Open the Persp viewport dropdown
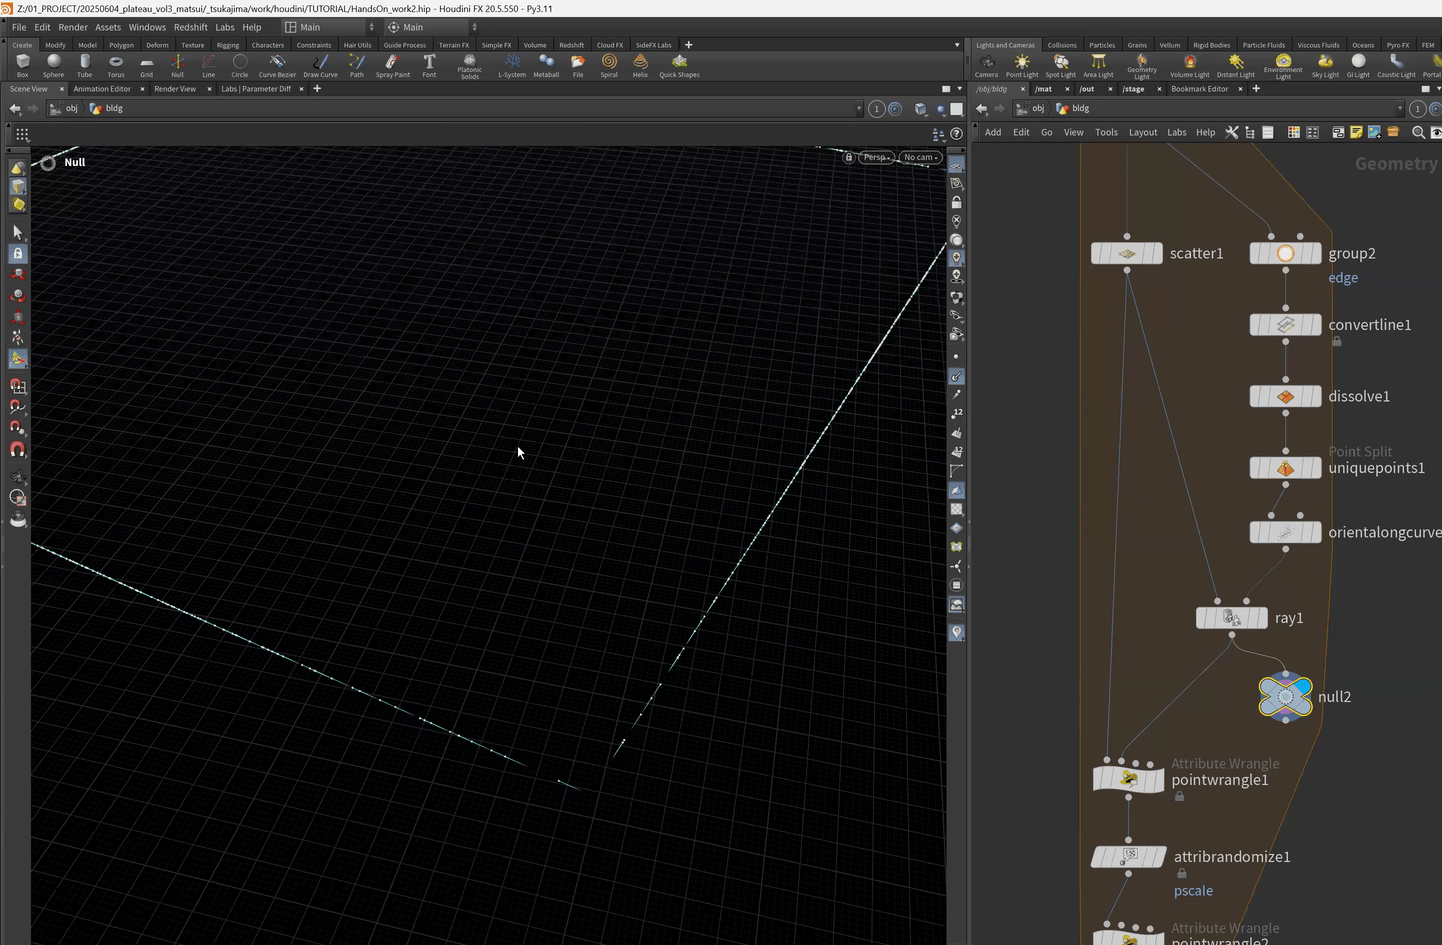 coord(877,157)
